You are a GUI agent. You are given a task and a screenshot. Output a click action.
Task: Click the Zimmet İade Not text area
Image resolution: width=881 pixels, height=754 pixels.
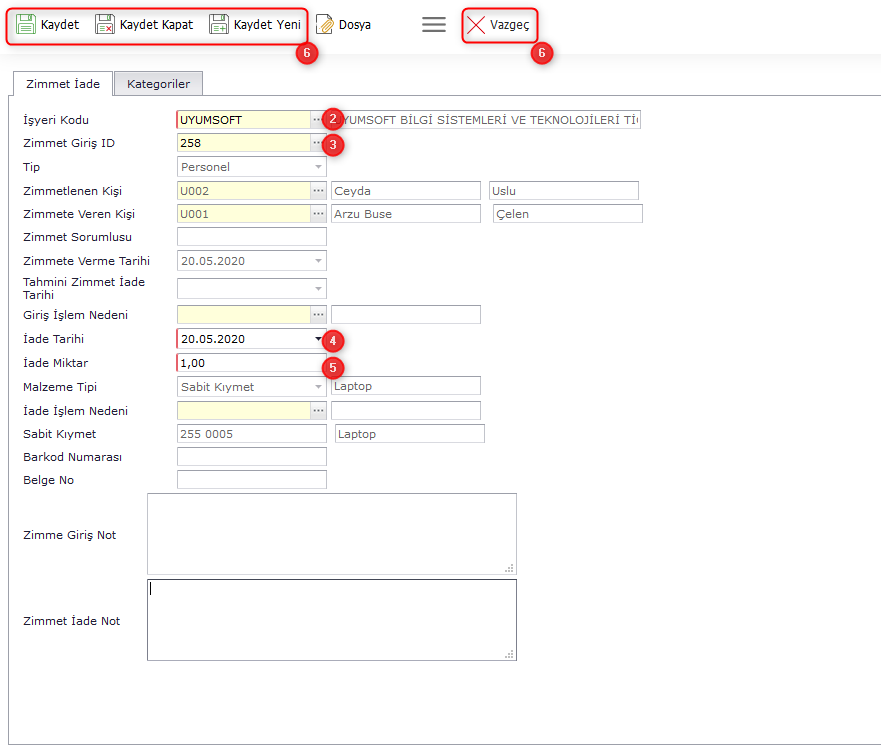point(331,619)
